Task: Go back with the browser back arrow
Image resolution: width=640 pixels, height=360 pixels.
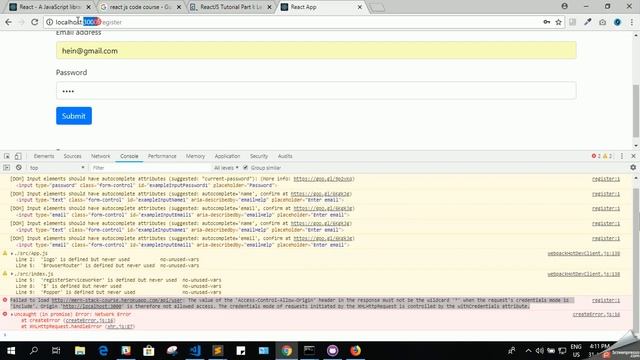Action: tap(9, 22)
